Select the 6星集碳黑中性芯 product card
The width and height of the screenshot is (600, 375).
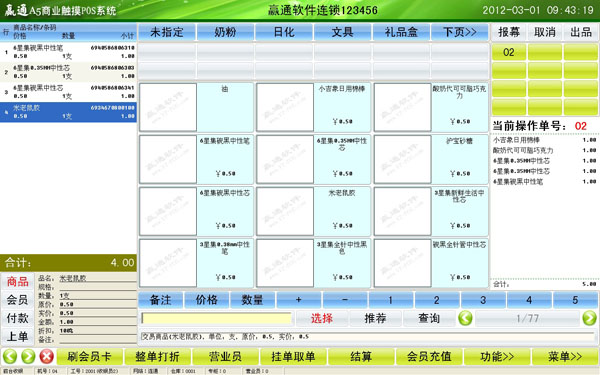(196, 211)
